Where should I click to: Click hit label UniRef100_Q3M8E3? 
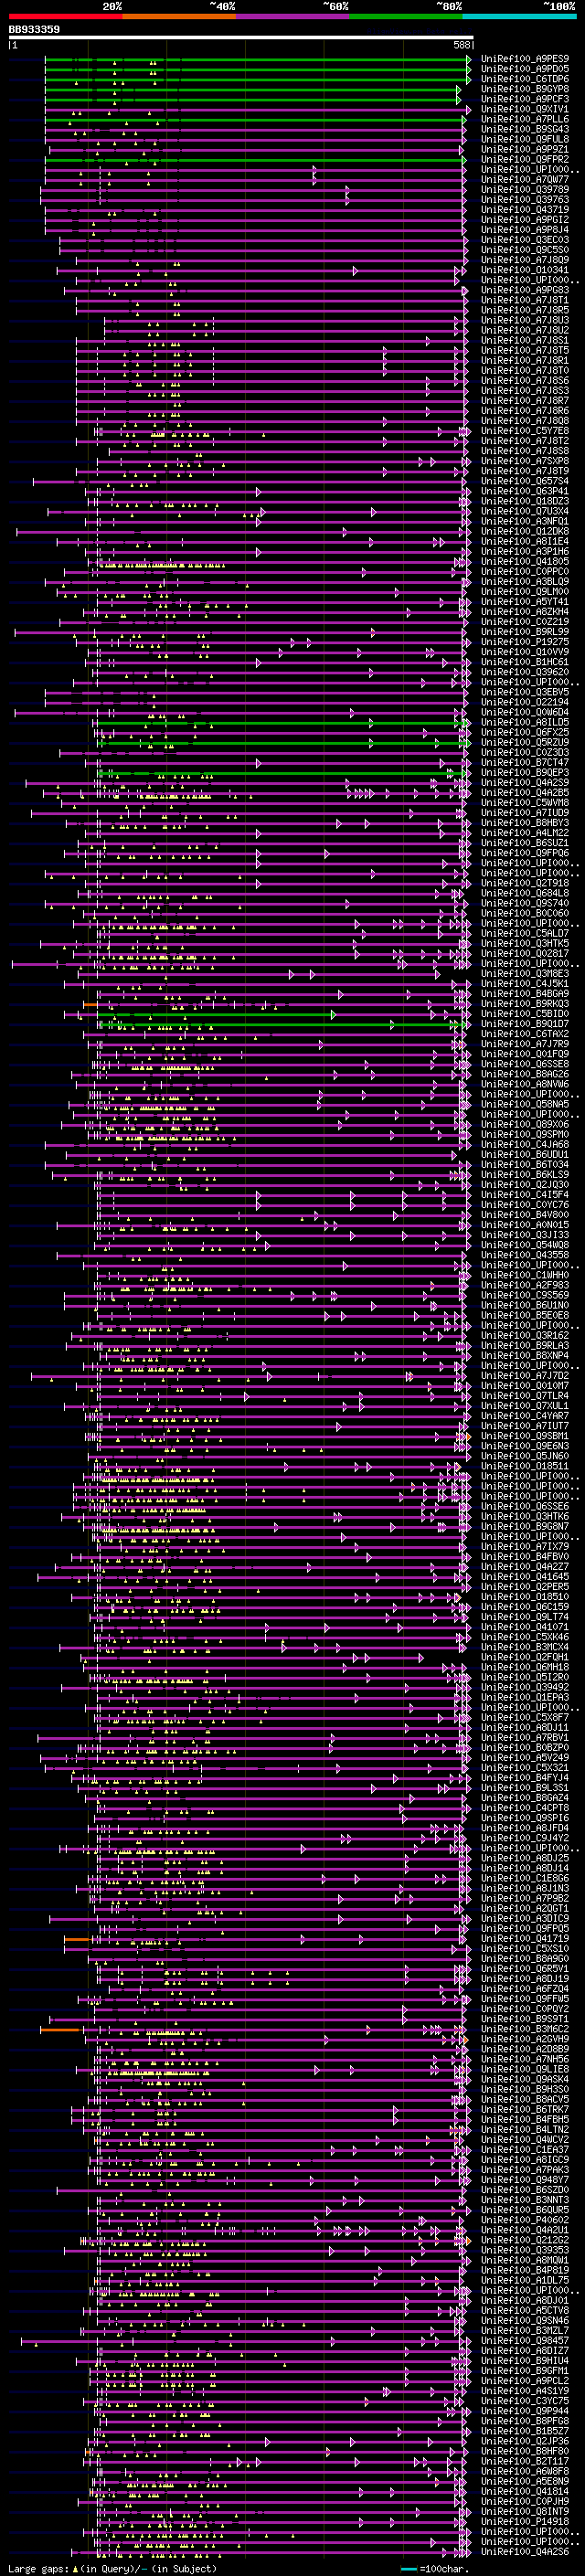pyautogui.click(x=525, y=973)
